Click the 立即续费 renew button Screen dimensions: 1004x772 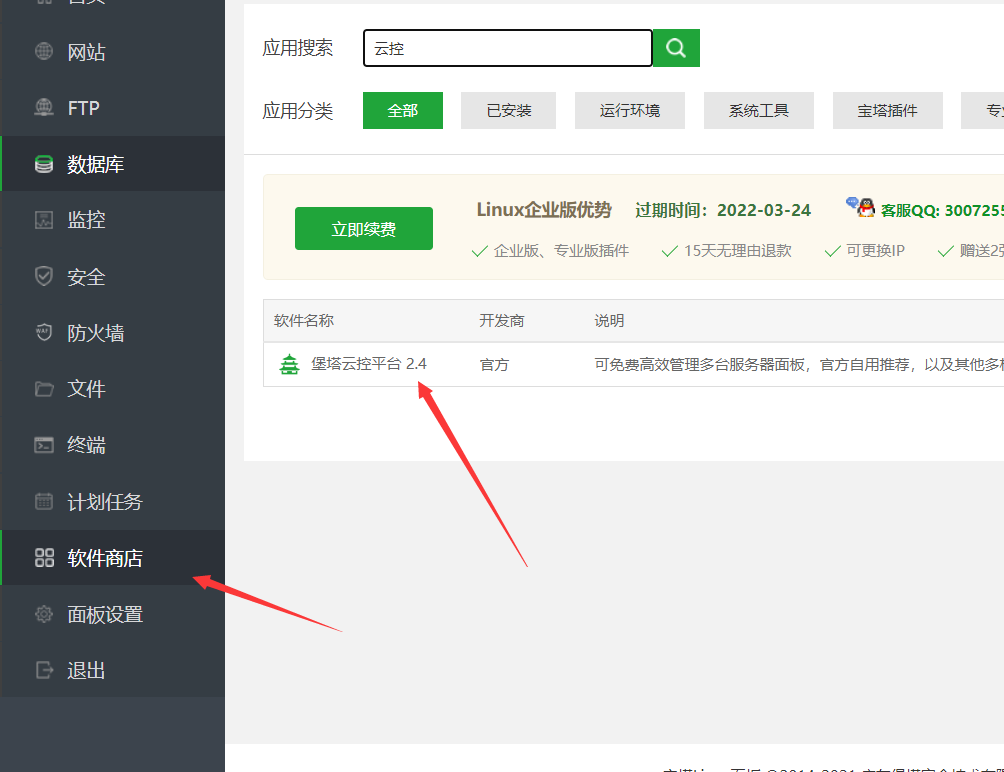point(364,229)
